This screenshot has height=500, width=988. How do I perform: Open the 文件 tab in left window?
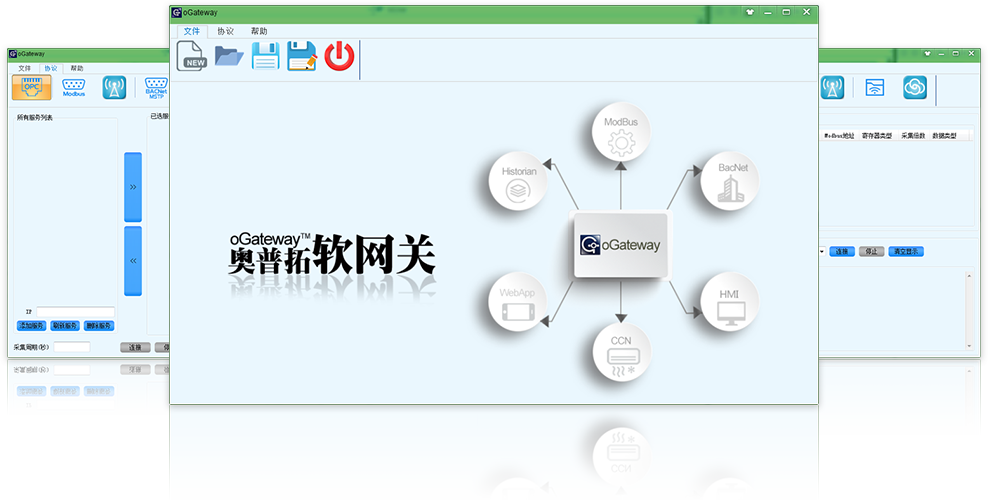25,68
